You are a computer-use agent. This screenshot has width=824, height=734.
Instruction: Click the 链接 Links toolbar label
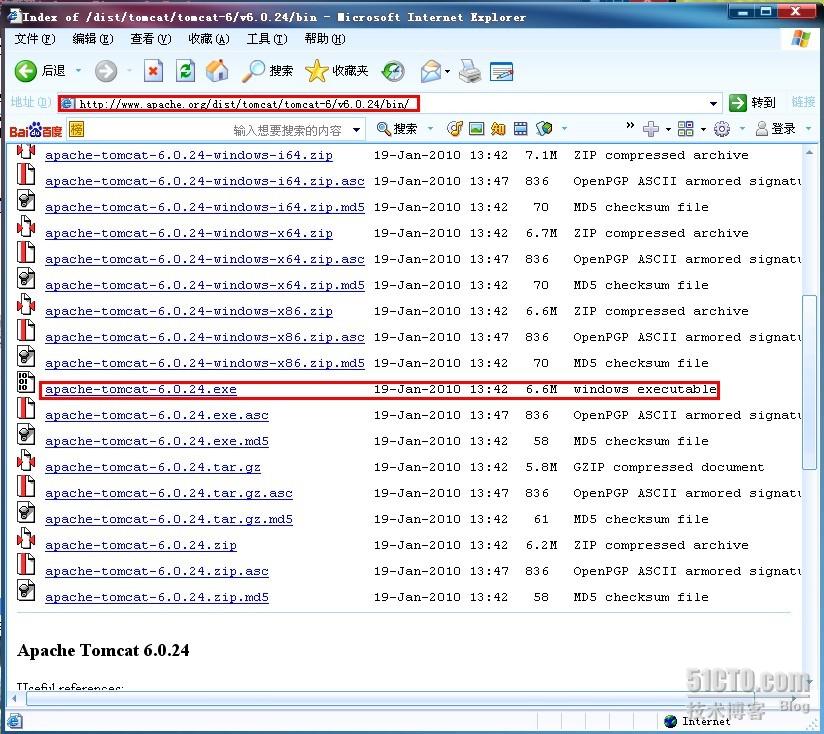click(x=803, y=102)
